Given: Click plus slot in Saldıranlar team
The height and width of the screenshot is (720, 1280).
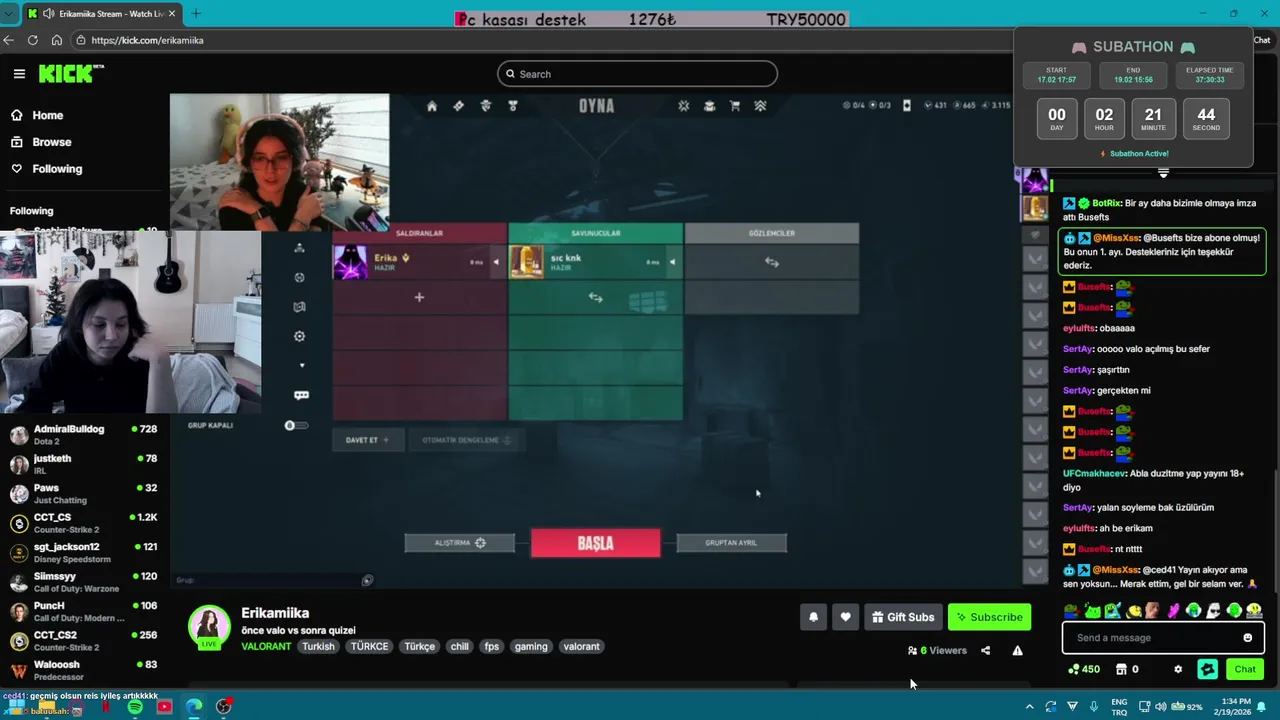Looking at the screenshot, I should click(x=419, y=297).
